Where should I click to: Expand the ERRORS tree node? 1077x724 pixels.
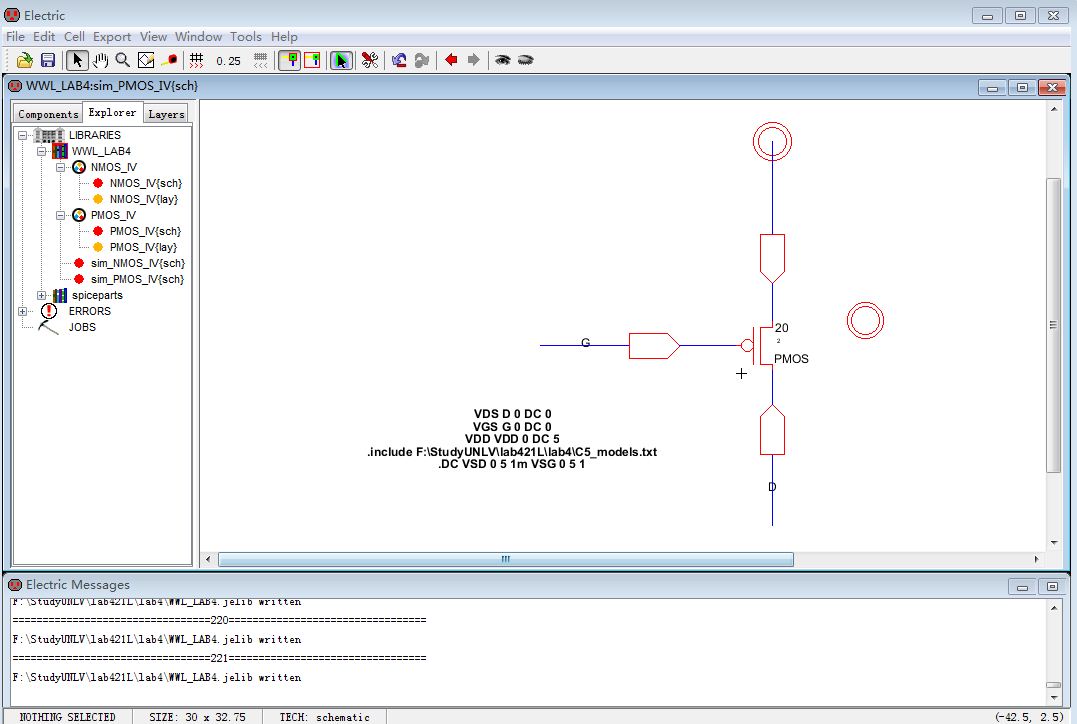point(23,311)
